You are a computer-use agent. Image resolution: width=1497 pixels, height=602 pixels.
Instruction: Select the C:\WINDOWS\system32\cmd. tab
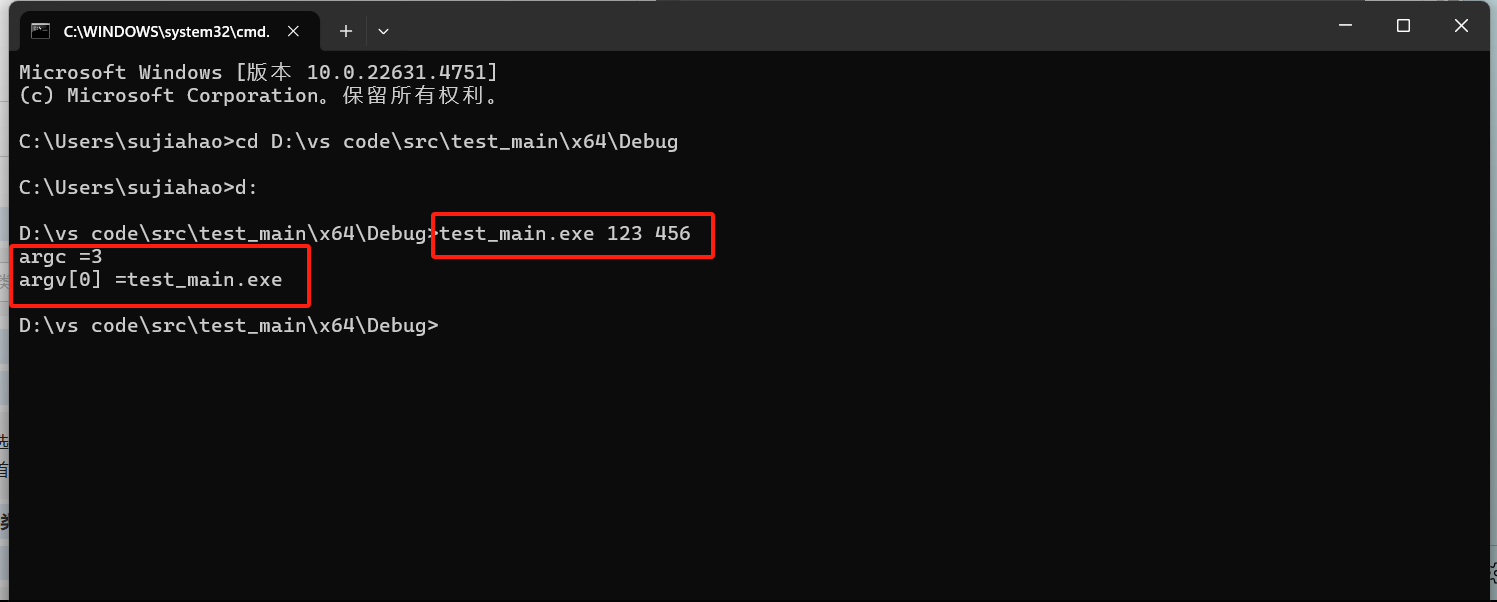pyautogui.click(x=166, y=31)
